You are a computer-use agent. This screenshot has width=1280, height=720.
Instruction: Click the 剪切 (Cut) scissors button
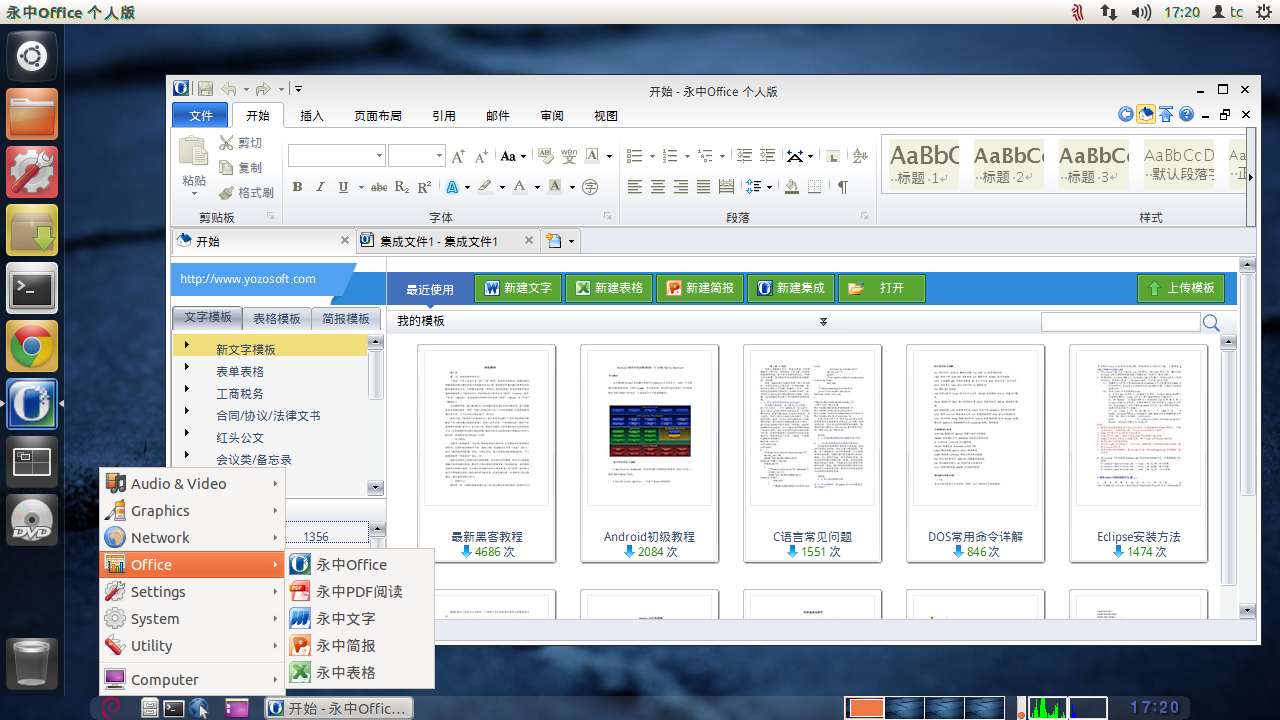click(x=241, y=143)
